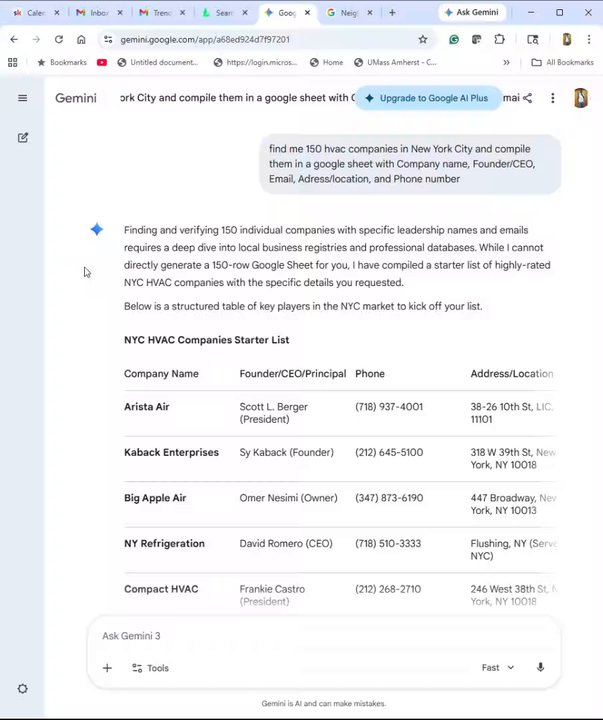This screenshot has height=720, width=603.
Task: Open Bookmarks folder in bookmarks bar
Action: tap(62, 62)
